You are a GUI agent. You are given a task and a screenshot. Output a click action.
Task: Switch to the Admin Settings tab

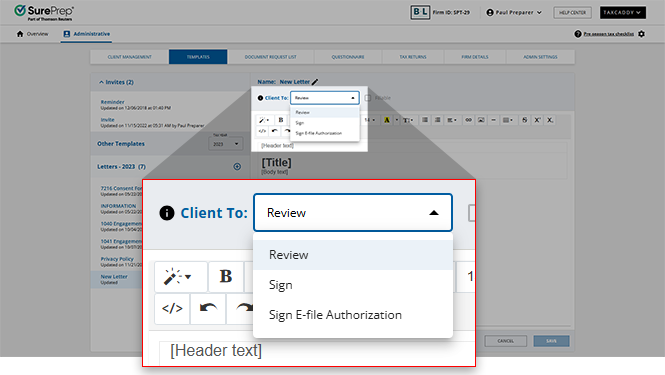click(x=540, y=57)
